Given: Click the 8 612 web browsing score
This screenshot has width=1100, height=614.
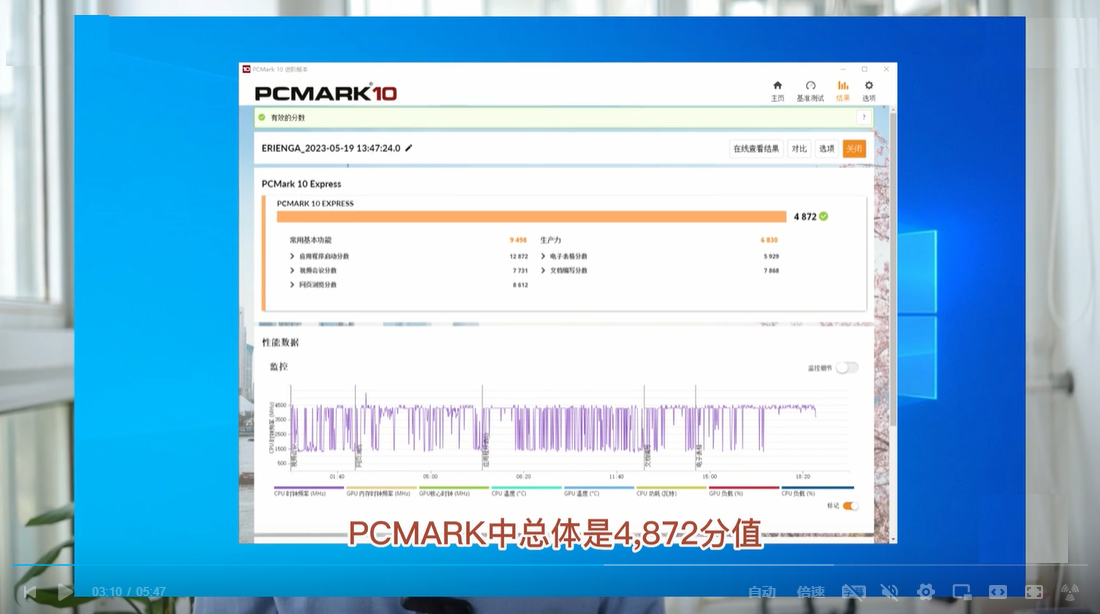Looking at the screenshot, I should 520,285.
